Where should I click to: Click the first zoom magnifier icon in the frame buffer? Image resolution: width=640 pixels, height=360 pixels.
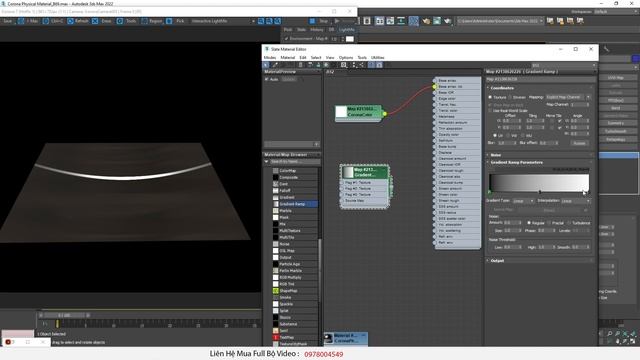261,21
